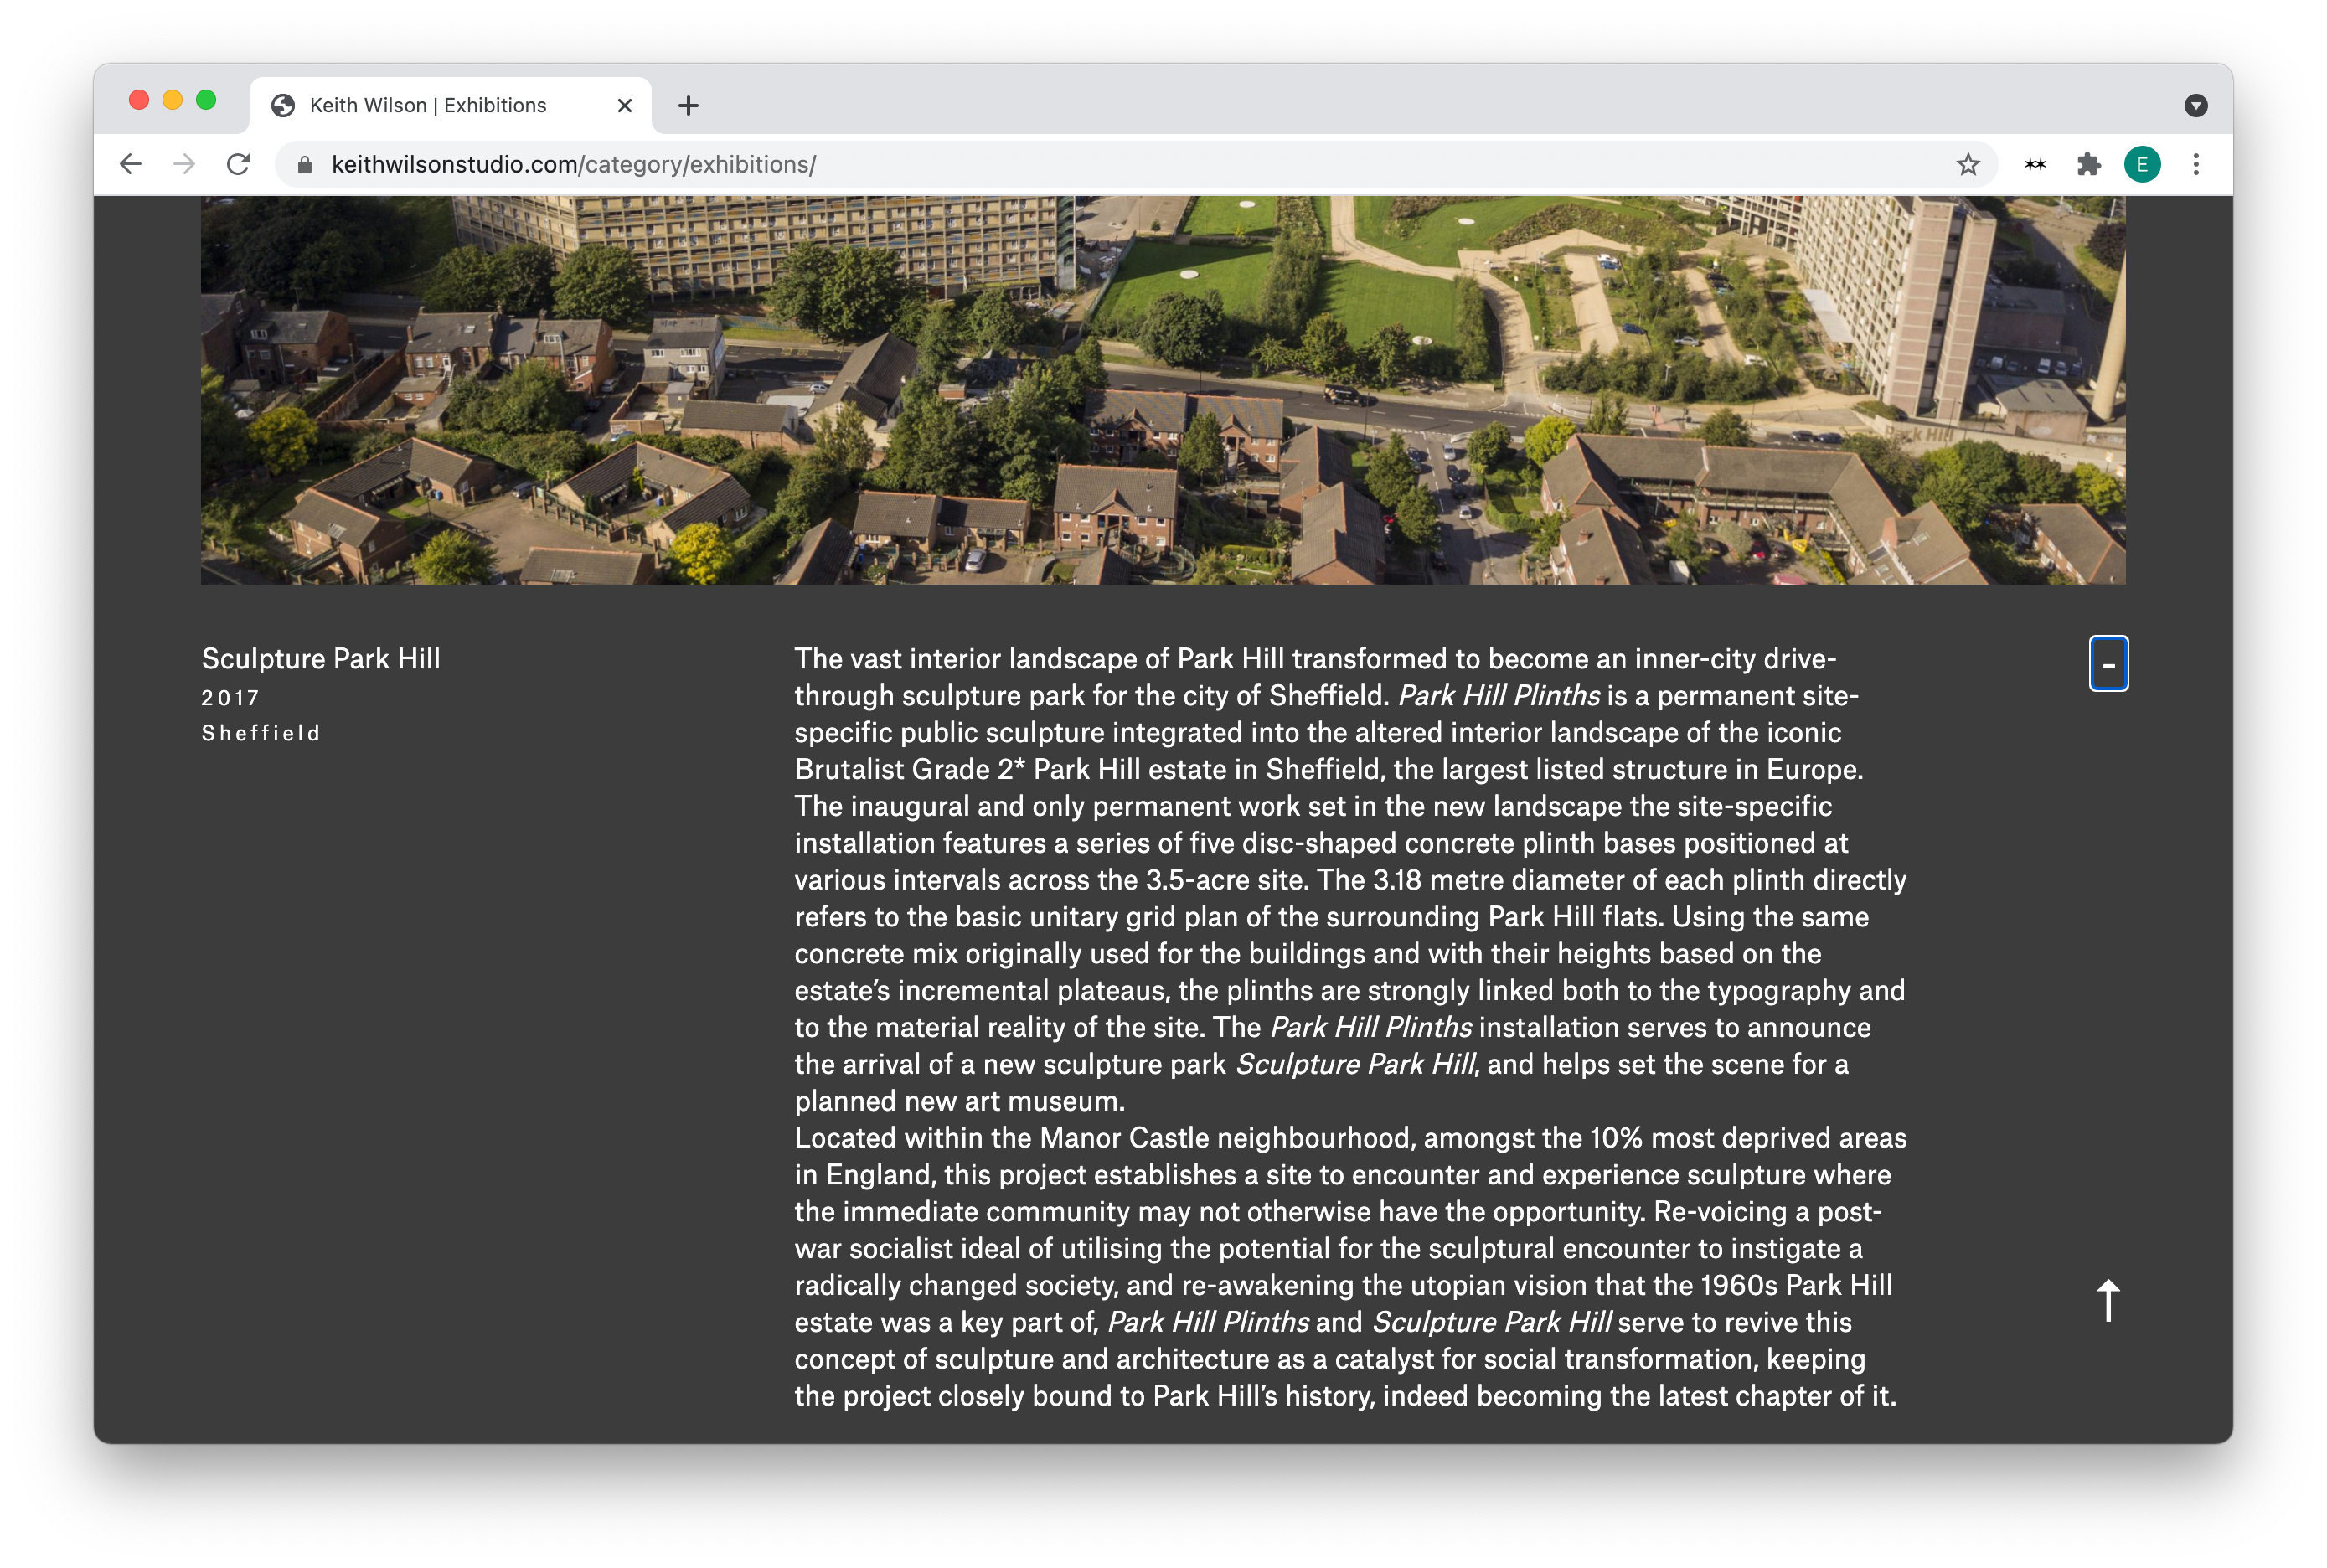Click the browser back arrow

[131, 164]
